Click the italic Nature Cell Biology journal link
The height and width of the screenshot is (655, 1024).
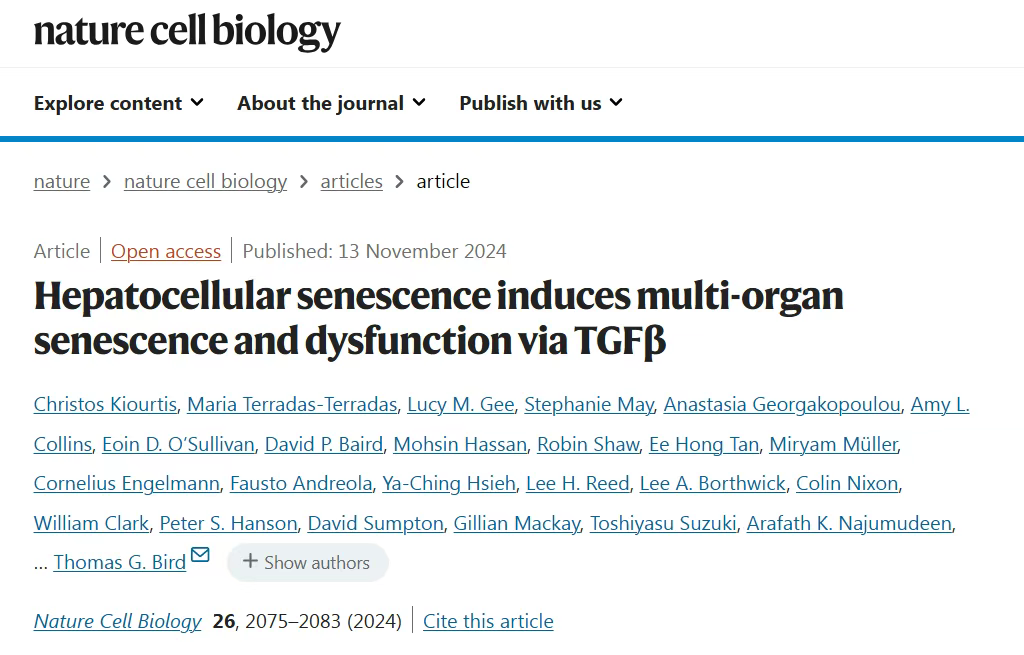[x=118, y=621]
